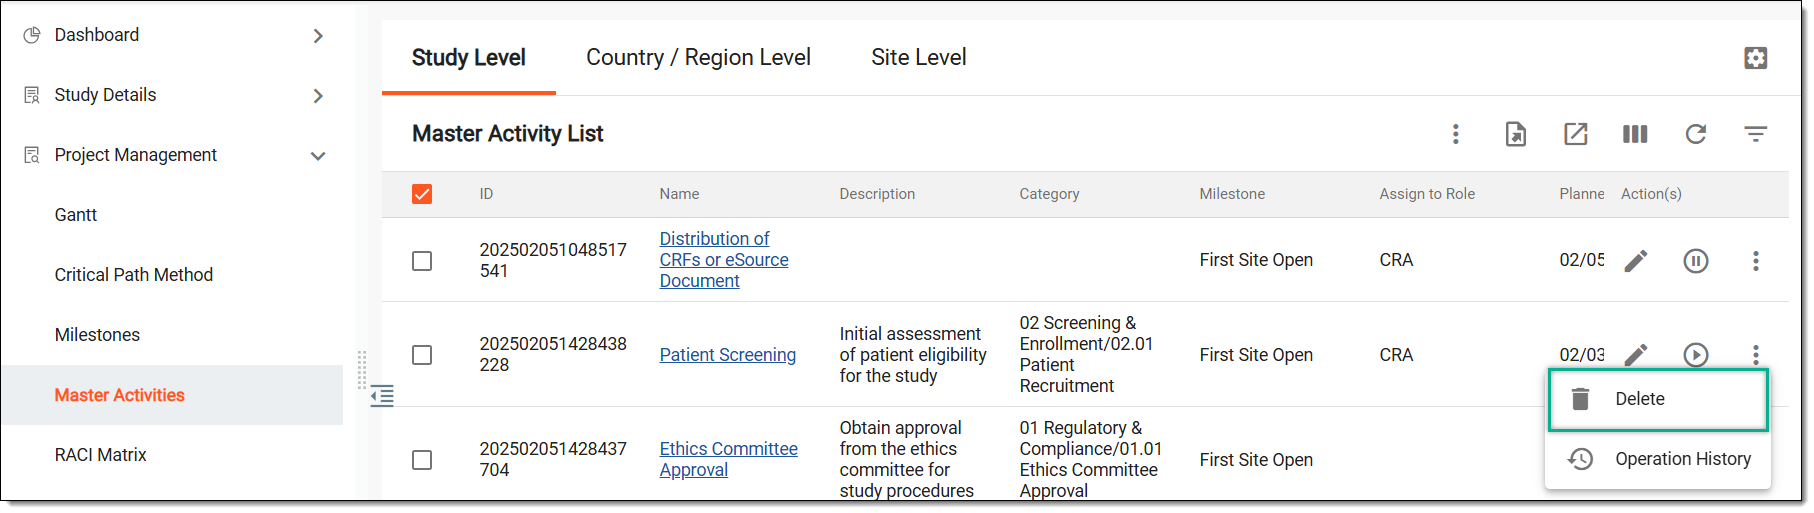Sort by the Description column header
Screen dimensions: 1814x513
click(x=877, y=194)
